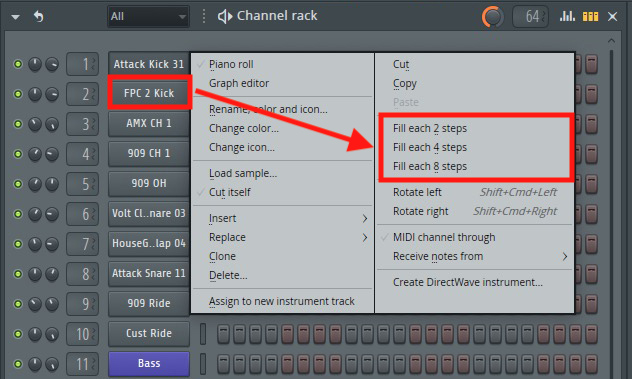The height and width of the screenshot is (379, 632).
Task: Select the Cust Ride channel button
Action: point(149,333)
